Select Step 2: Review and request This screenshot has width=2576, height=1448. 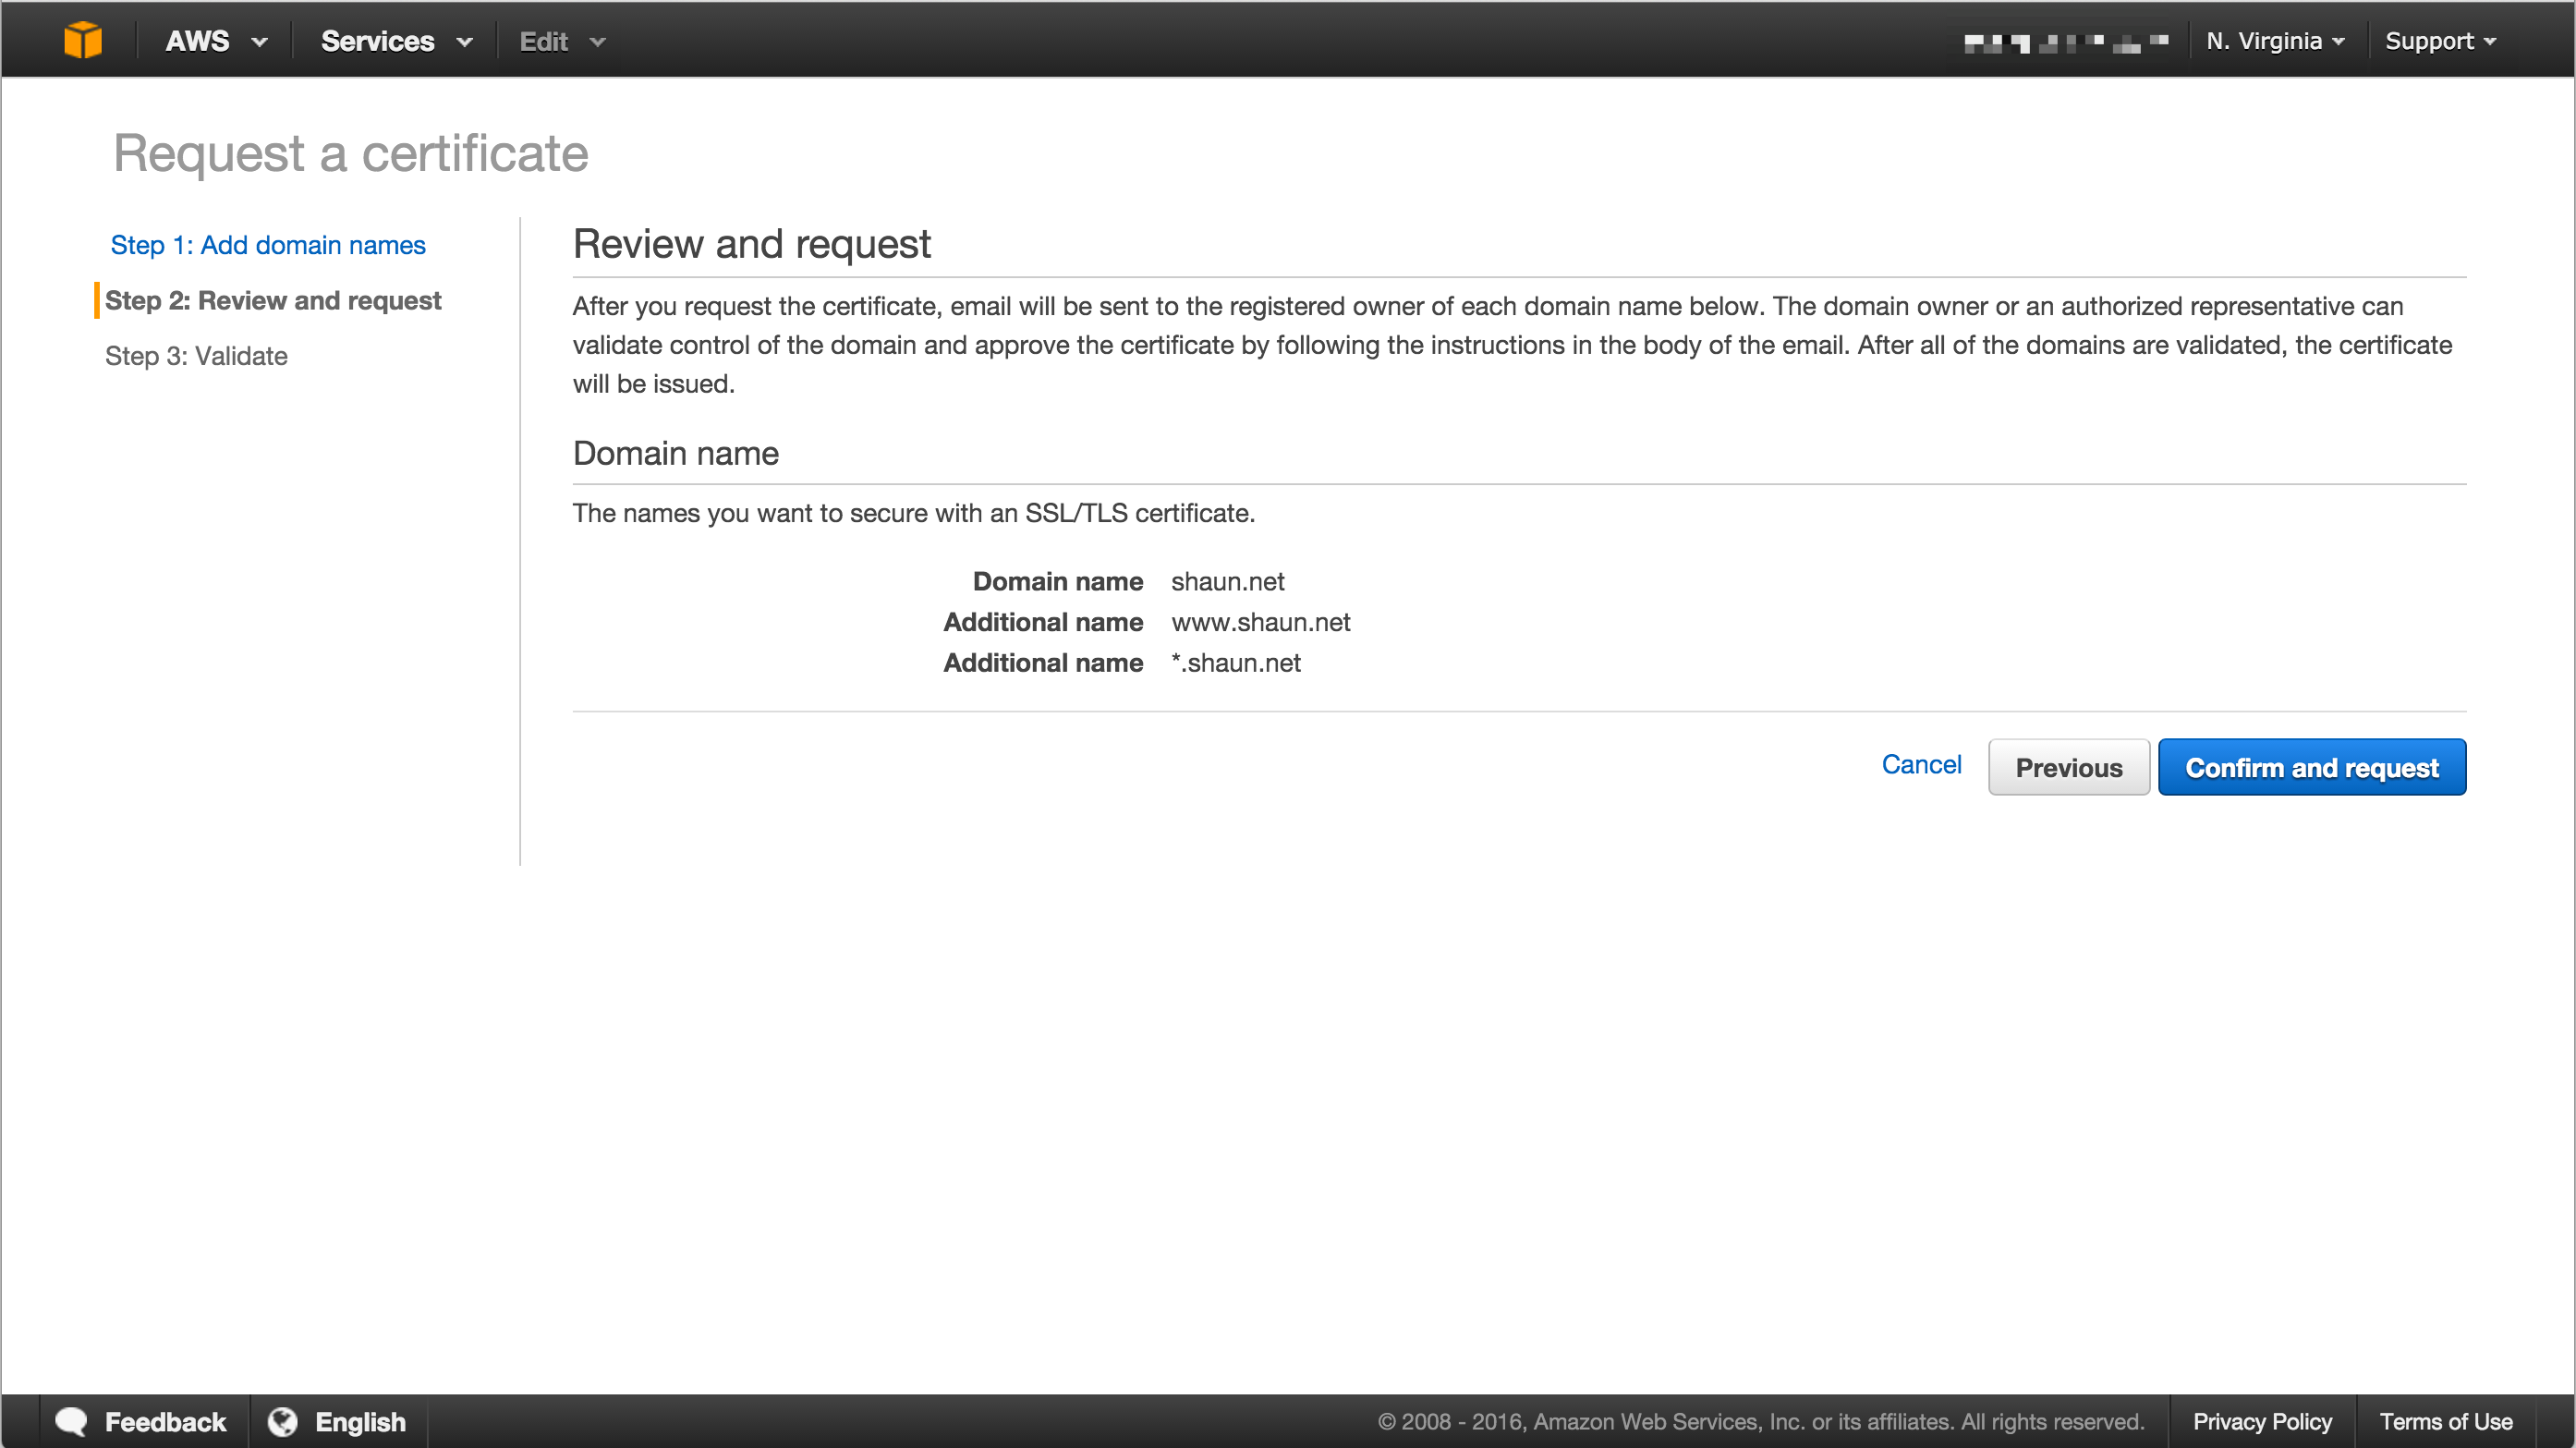273,301
